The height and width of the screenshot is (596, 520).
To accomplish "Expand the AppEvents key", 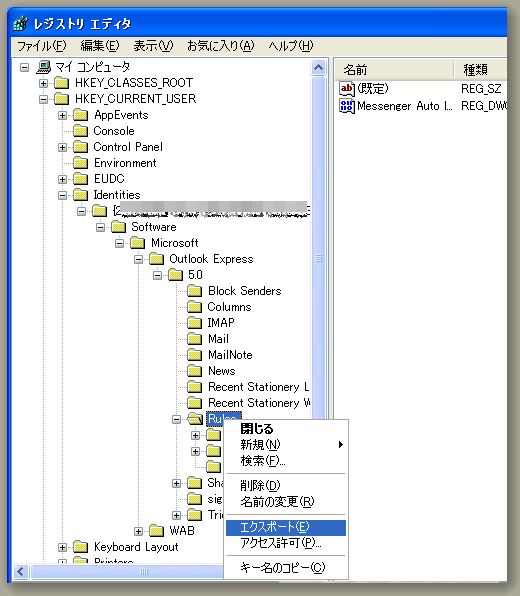I will coord(63,115).
